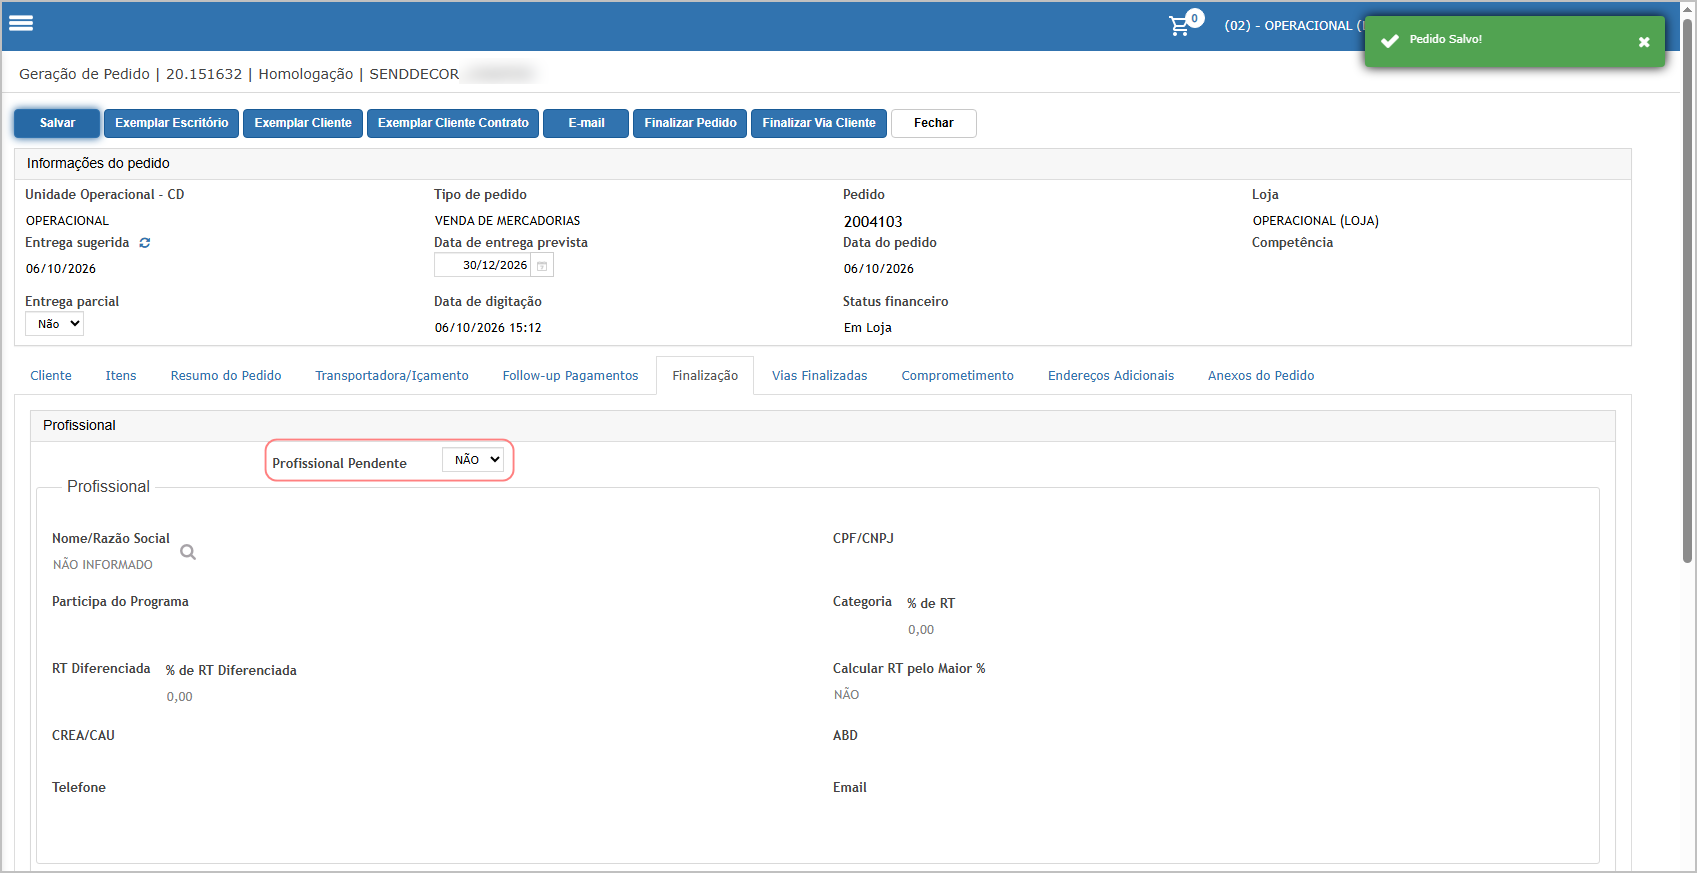Screen dimensions: 1697x873
Task: Close the order with Fechar button
Action: (x=934, y=123)
